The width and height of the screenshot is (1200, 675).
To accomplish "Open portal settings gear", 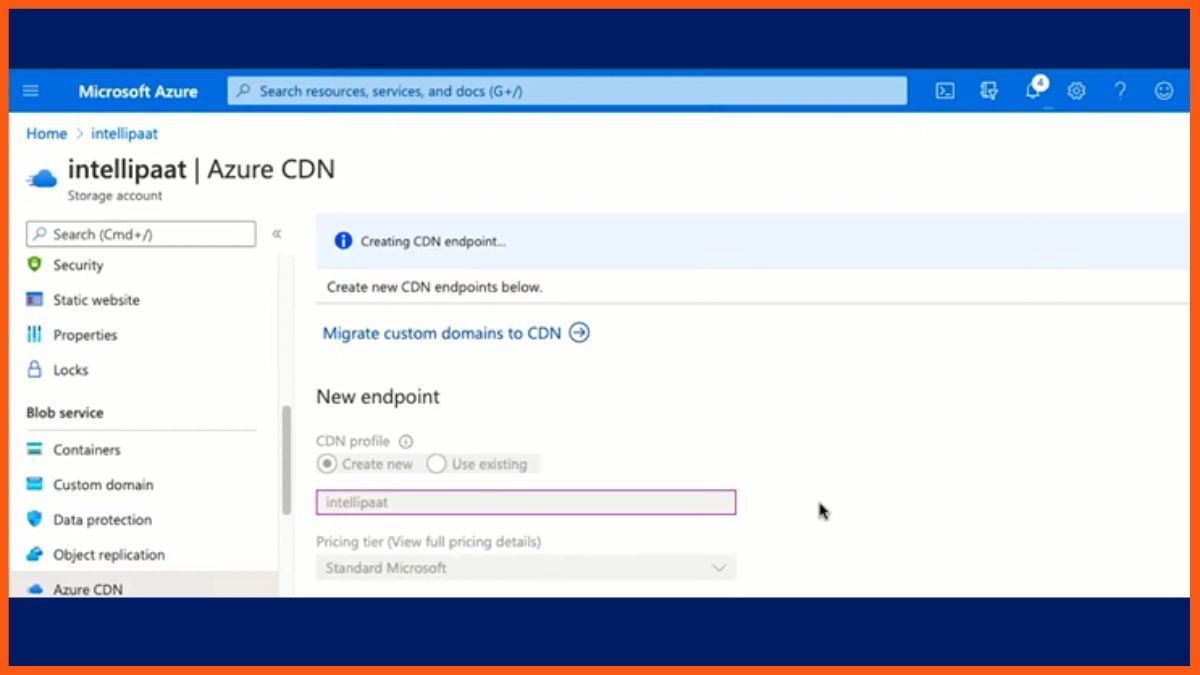I will click(x=1076, y=91).
